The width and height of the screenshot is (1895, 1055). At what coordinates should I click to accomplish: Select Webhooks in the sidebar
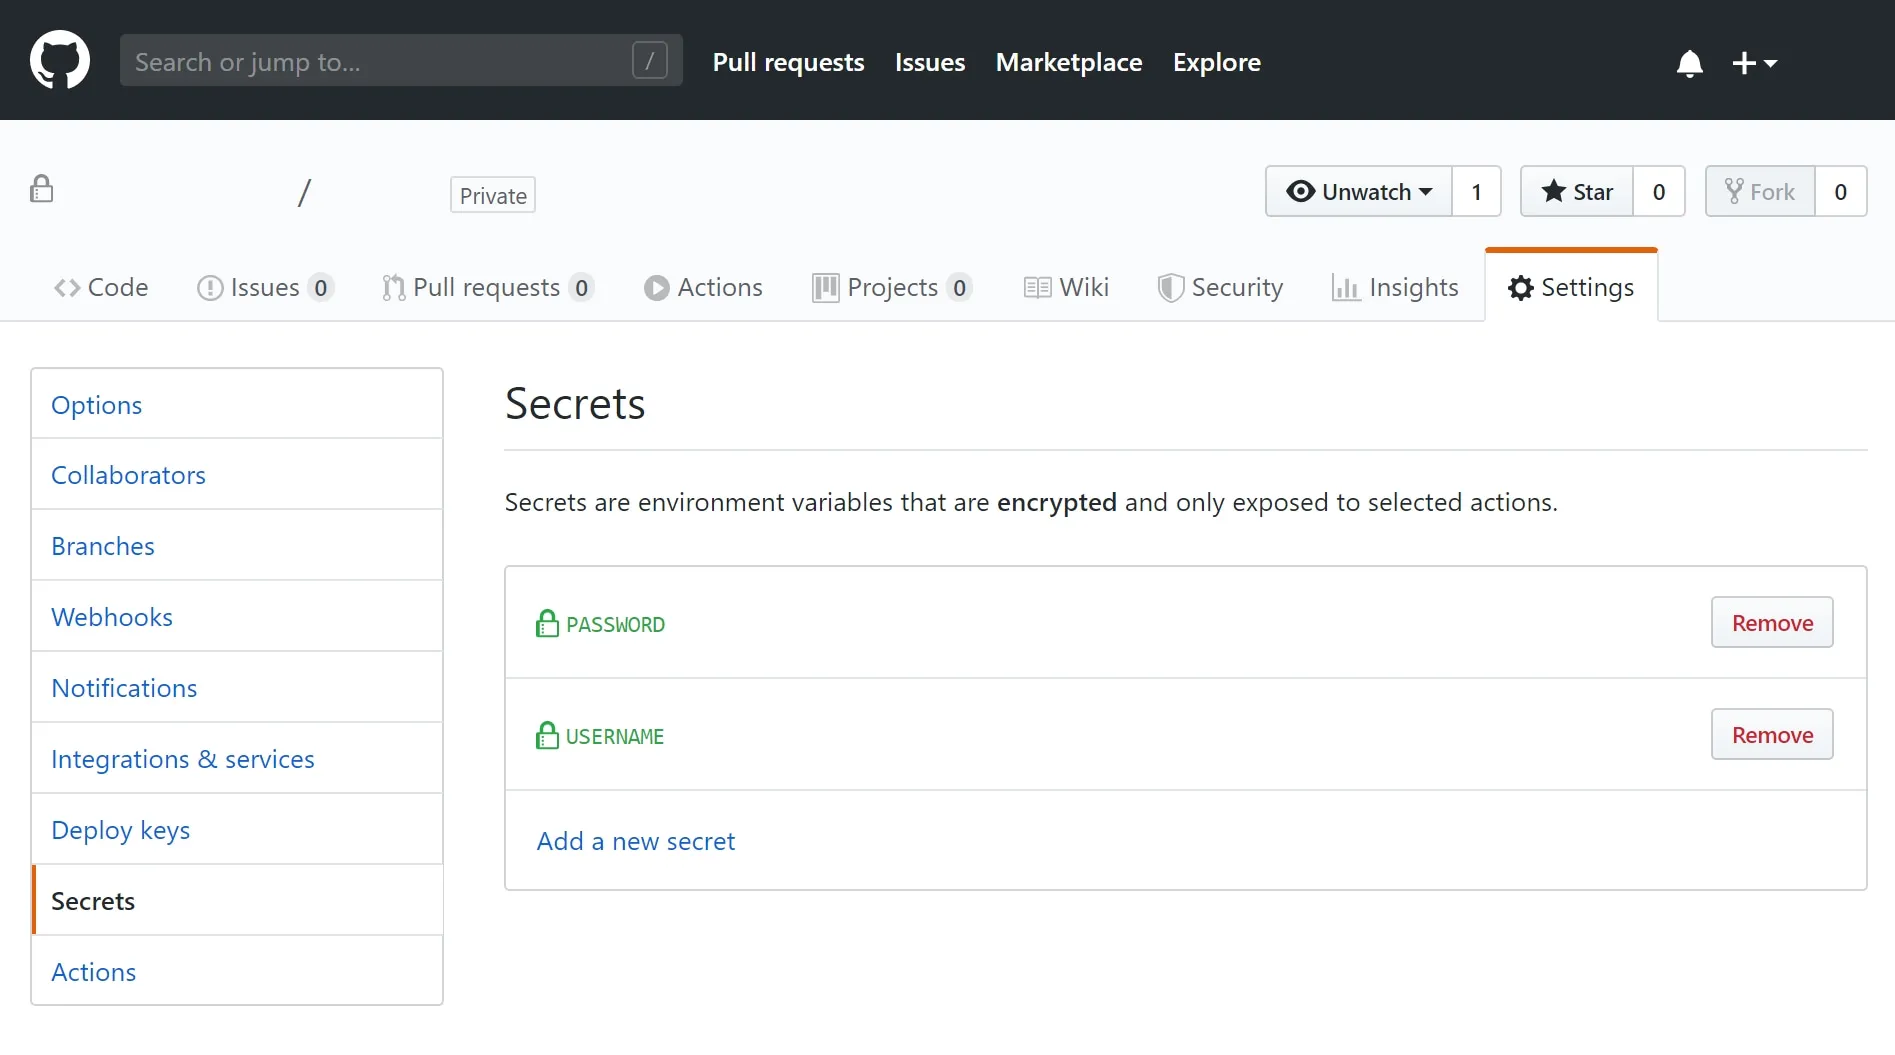111,616
